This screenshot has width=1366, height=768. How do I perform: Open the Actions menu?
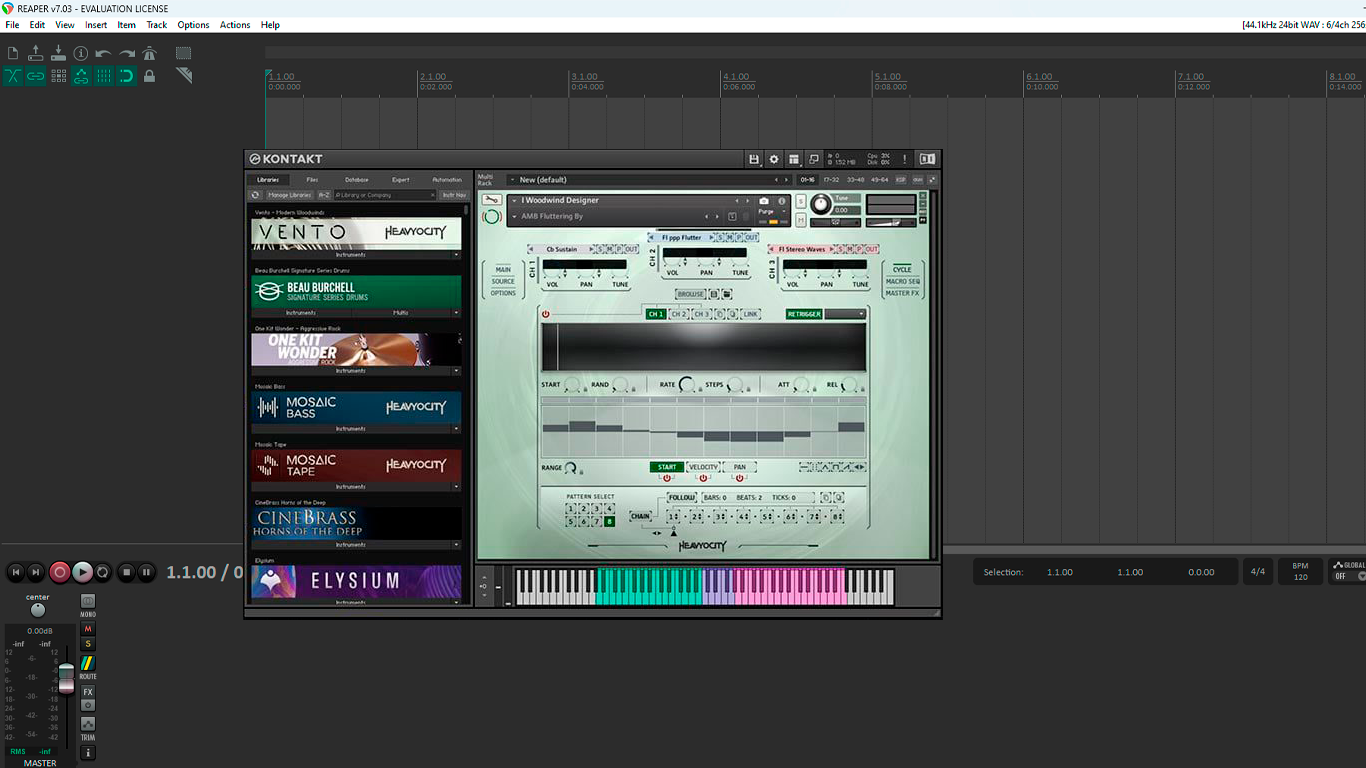[x=235, y=25]
